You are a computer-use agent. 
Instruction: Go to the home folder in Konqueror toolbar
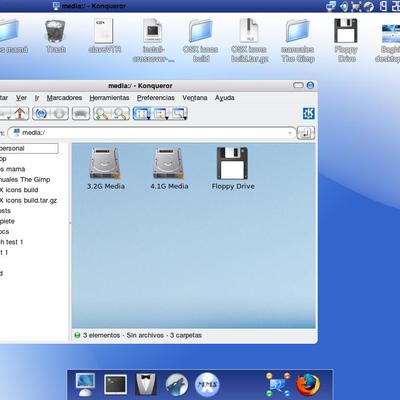[x=21, y=114]
